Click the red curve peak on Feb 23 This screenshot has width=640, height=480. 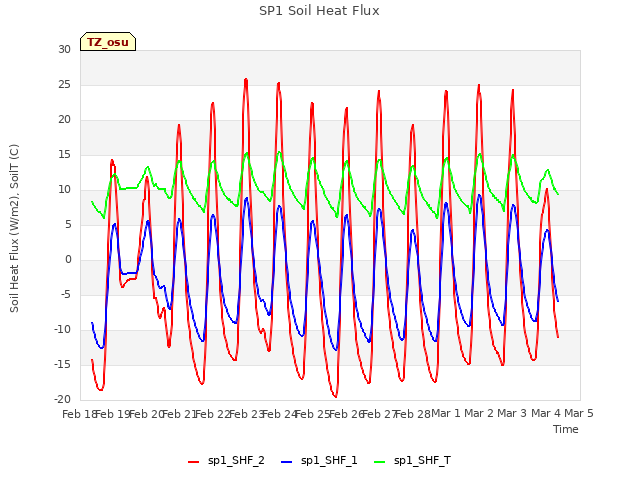246,79
